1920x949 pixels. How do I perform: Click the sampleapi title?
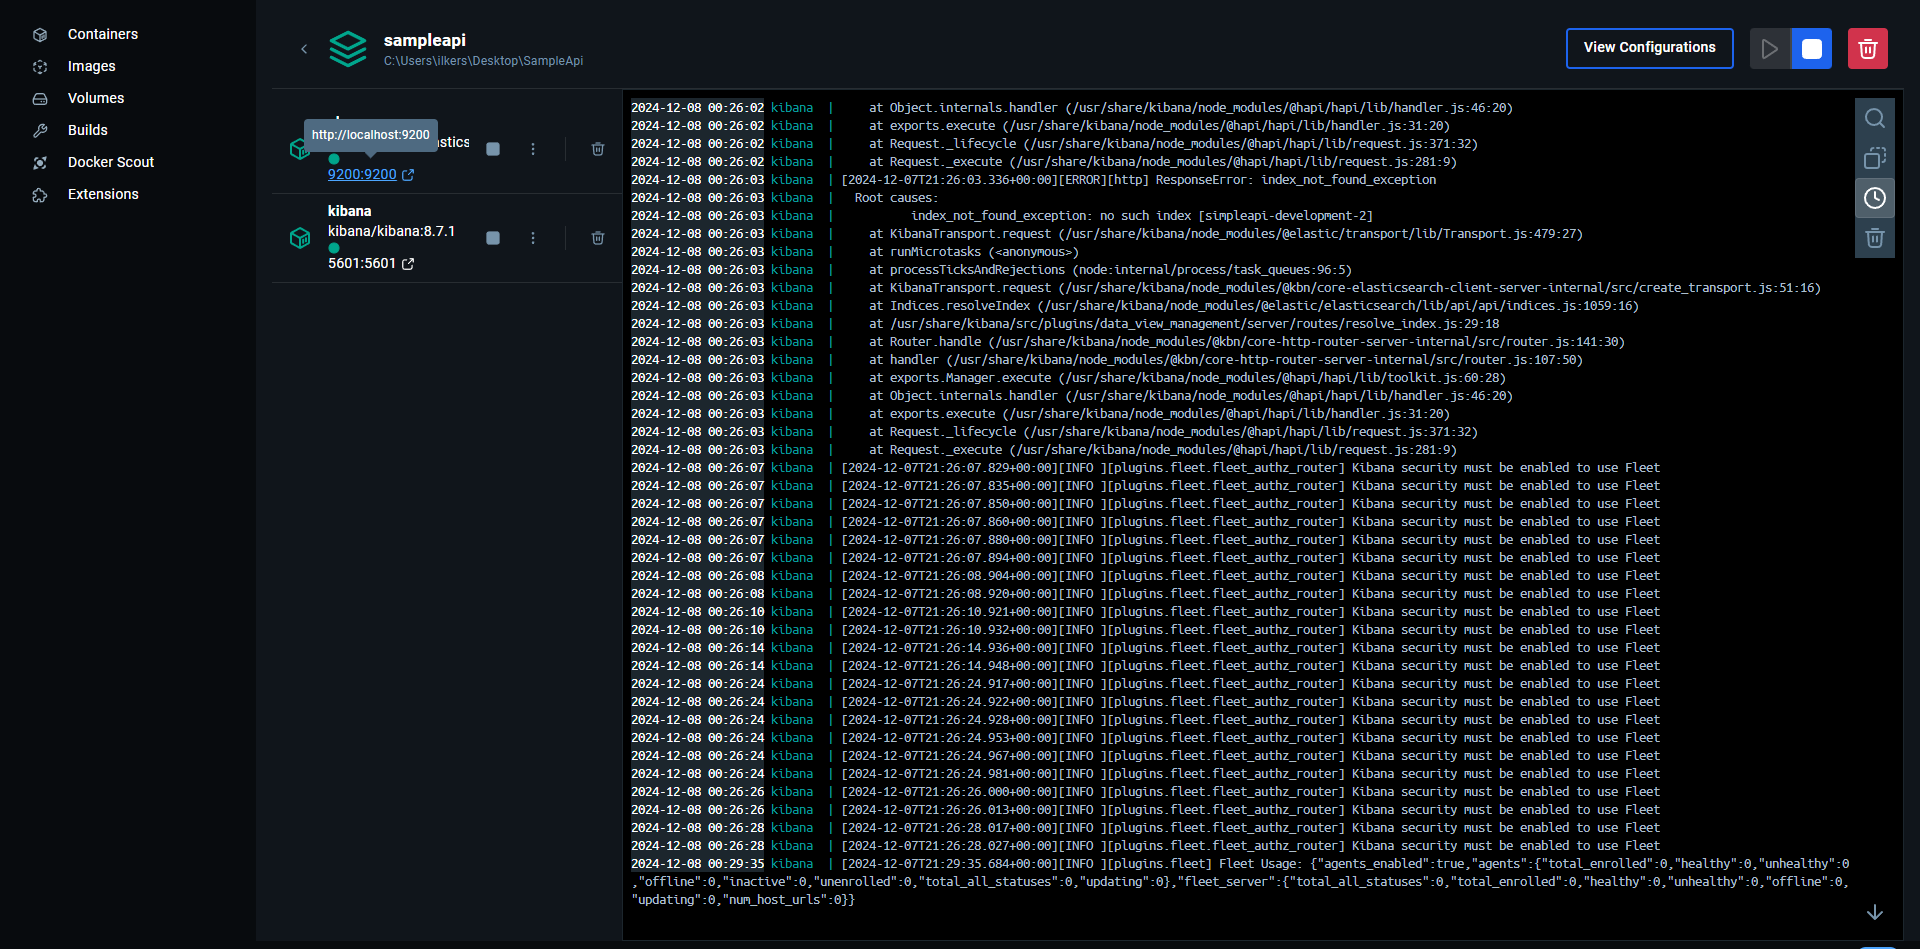click(x=425, y=40)
